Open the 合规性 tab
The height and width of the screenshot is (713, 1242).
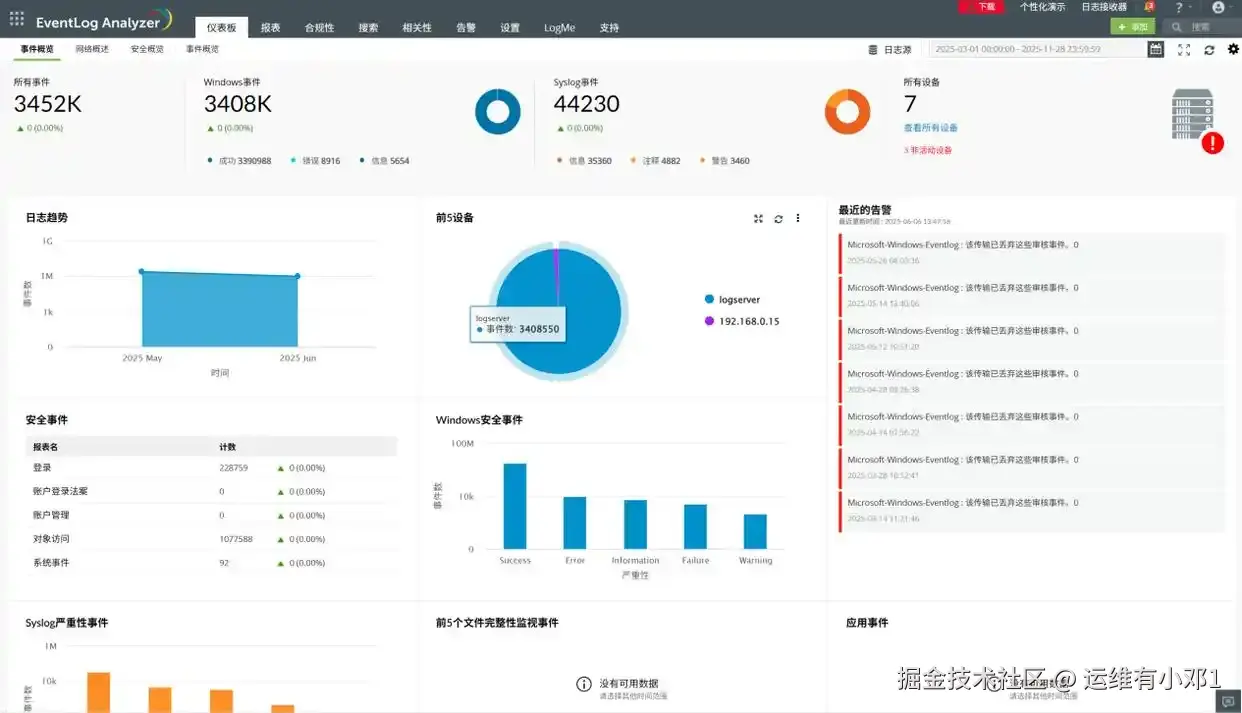[319, 28]
